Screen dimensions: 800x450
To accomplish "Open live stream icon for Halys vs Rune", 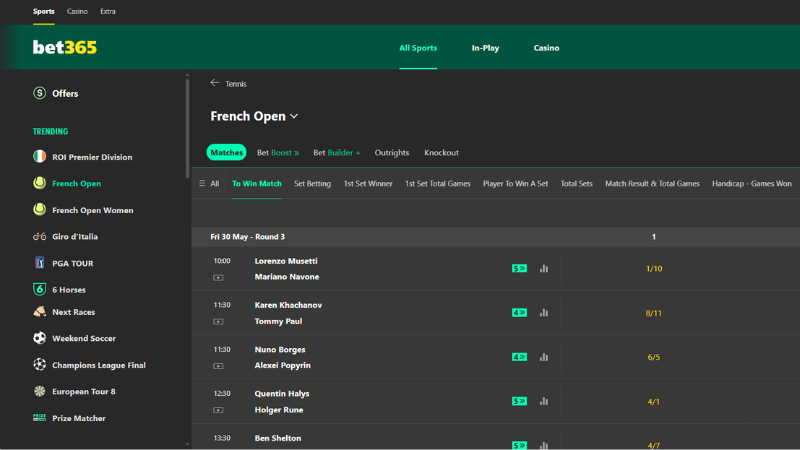I will pos(218,410).
